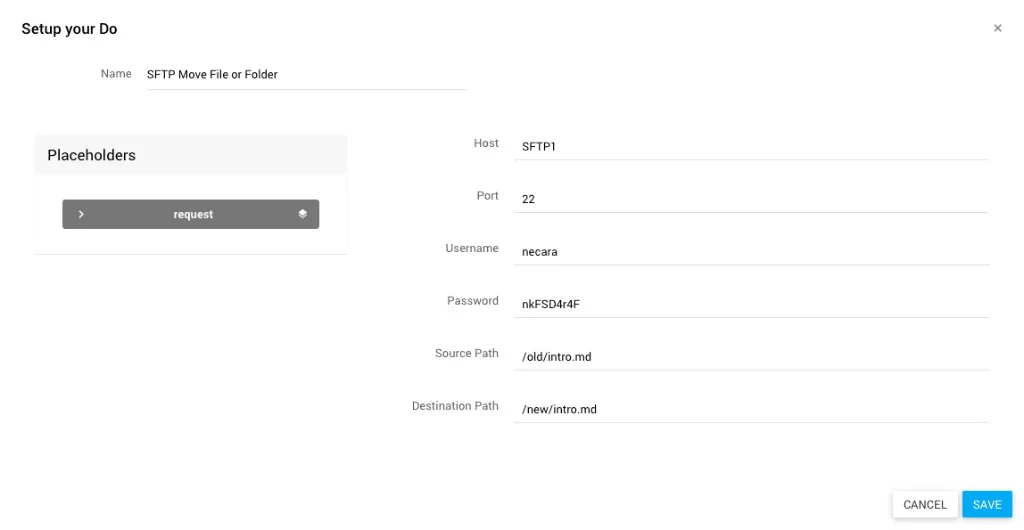Expand the request placeholder chevron

(81, 214)
